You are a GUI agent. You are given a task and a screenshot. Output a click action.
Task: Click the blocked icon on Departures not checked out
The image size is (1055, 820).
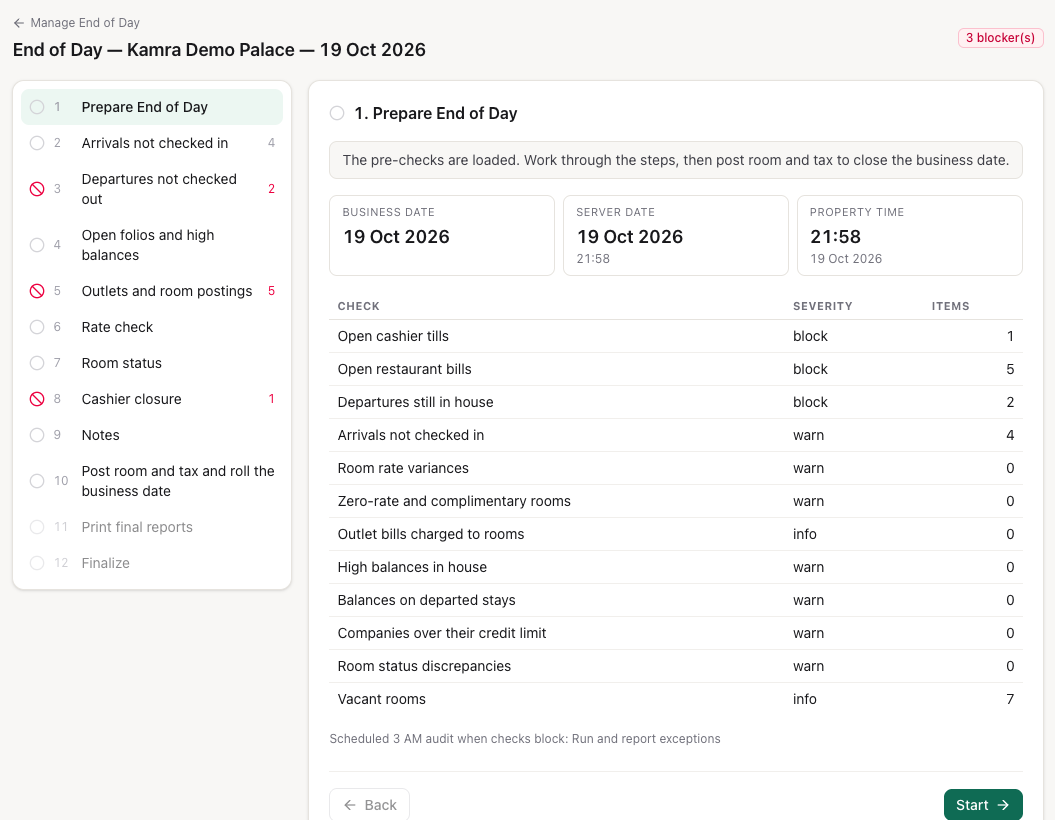(37, 189)
